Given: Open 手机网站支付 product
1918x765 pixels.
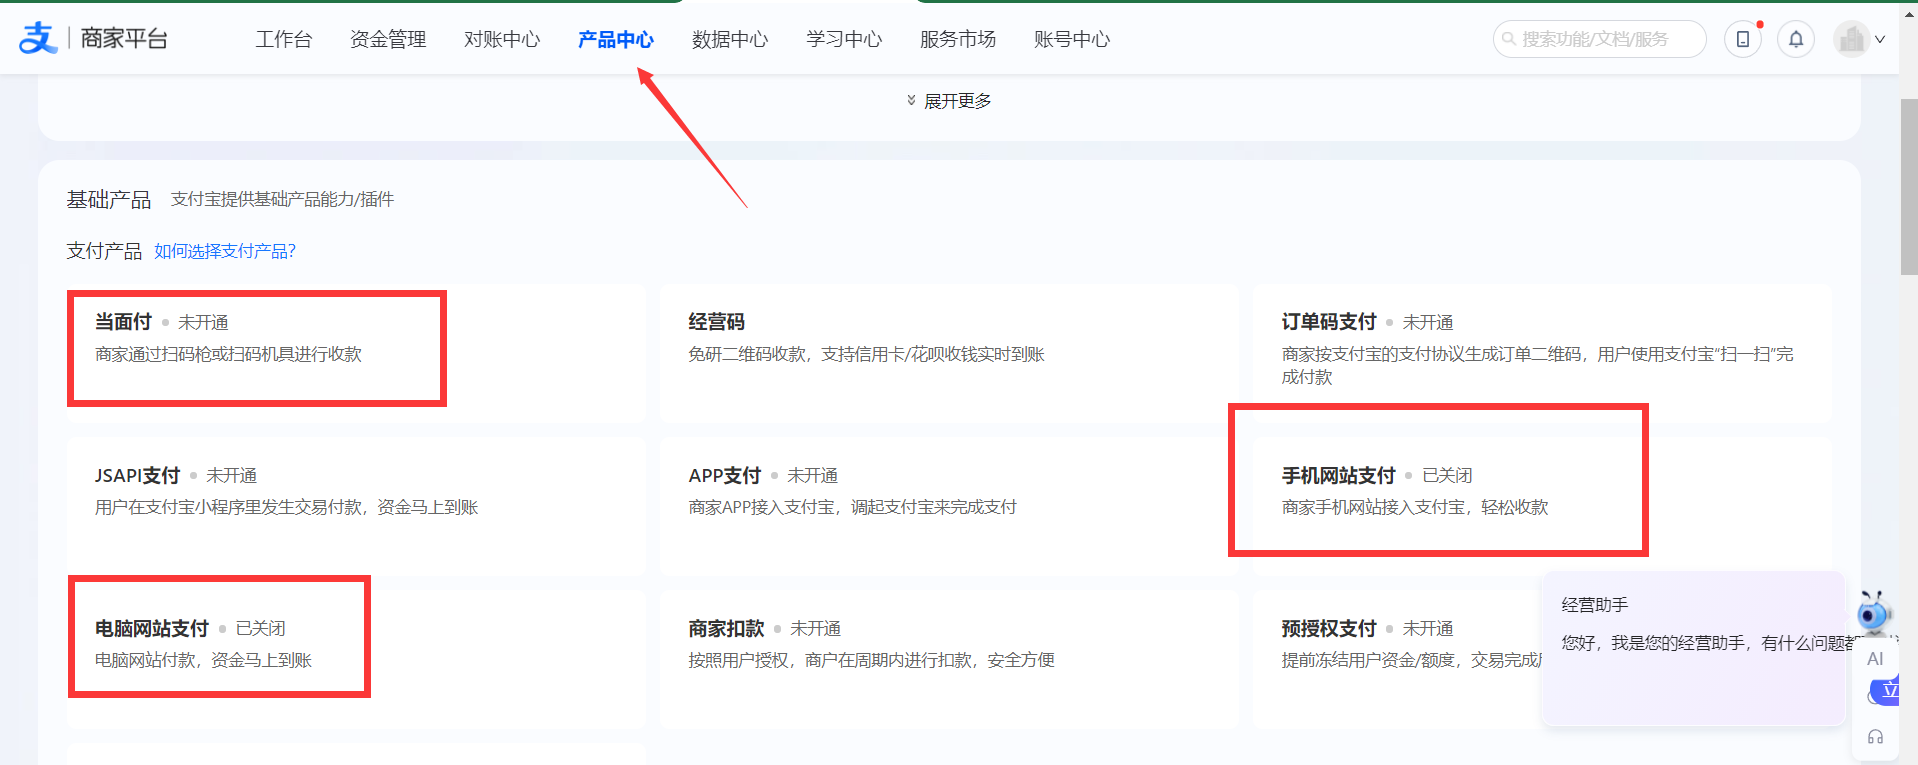Looking at the screenshot, I should pos(1542,506).
